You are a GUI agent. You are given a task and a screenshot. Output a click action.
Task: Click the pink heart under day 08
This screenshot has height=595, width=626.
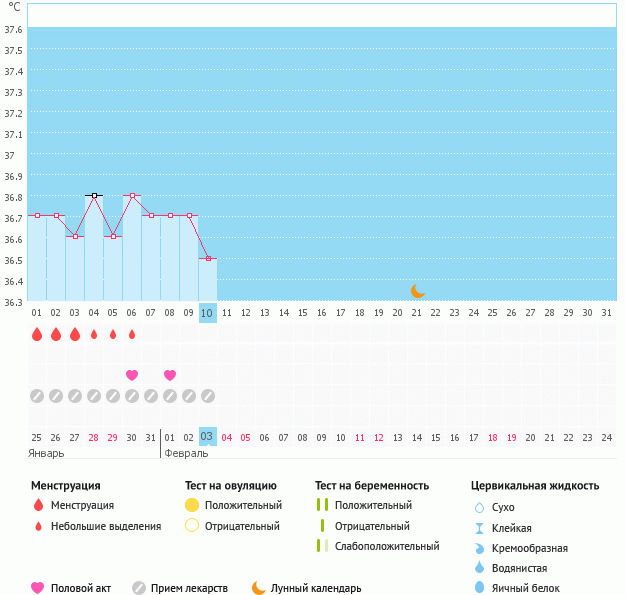click(x=170, y=375)
